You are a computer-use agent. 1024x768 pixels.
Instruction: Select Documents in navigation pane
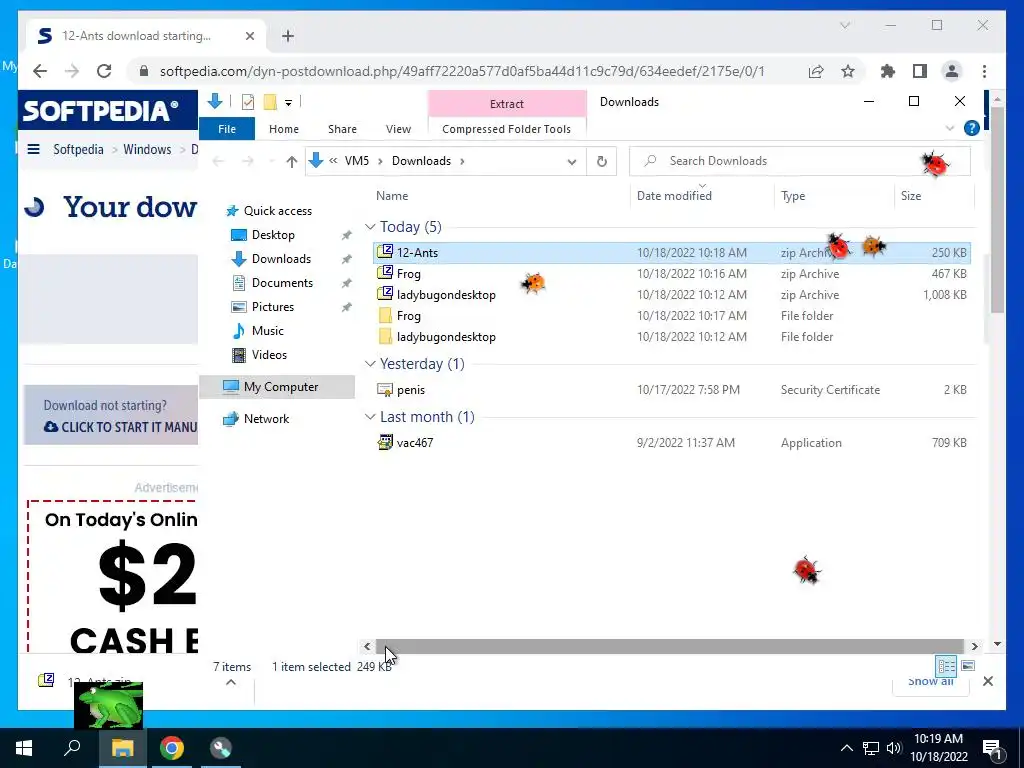(x=282, y=283)
